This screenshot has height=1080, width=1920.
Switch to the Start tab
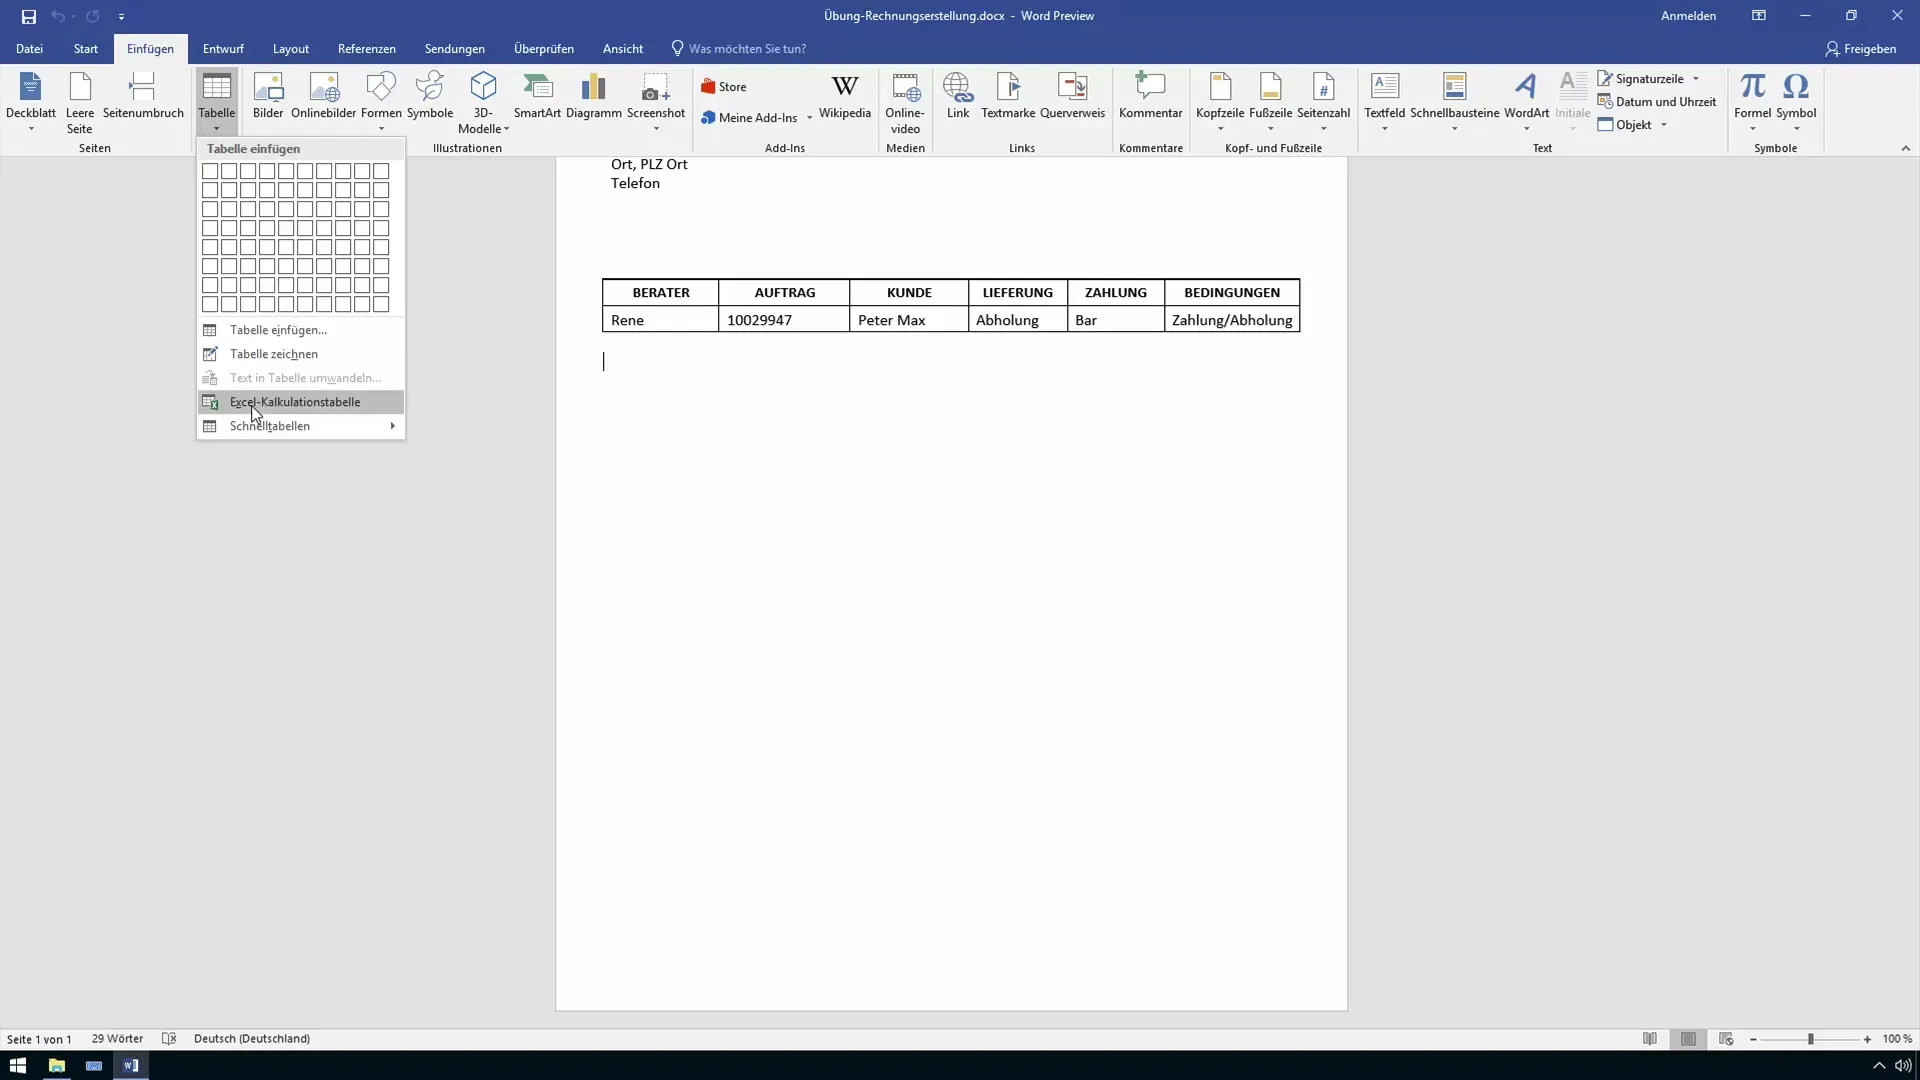pos(85,49)
